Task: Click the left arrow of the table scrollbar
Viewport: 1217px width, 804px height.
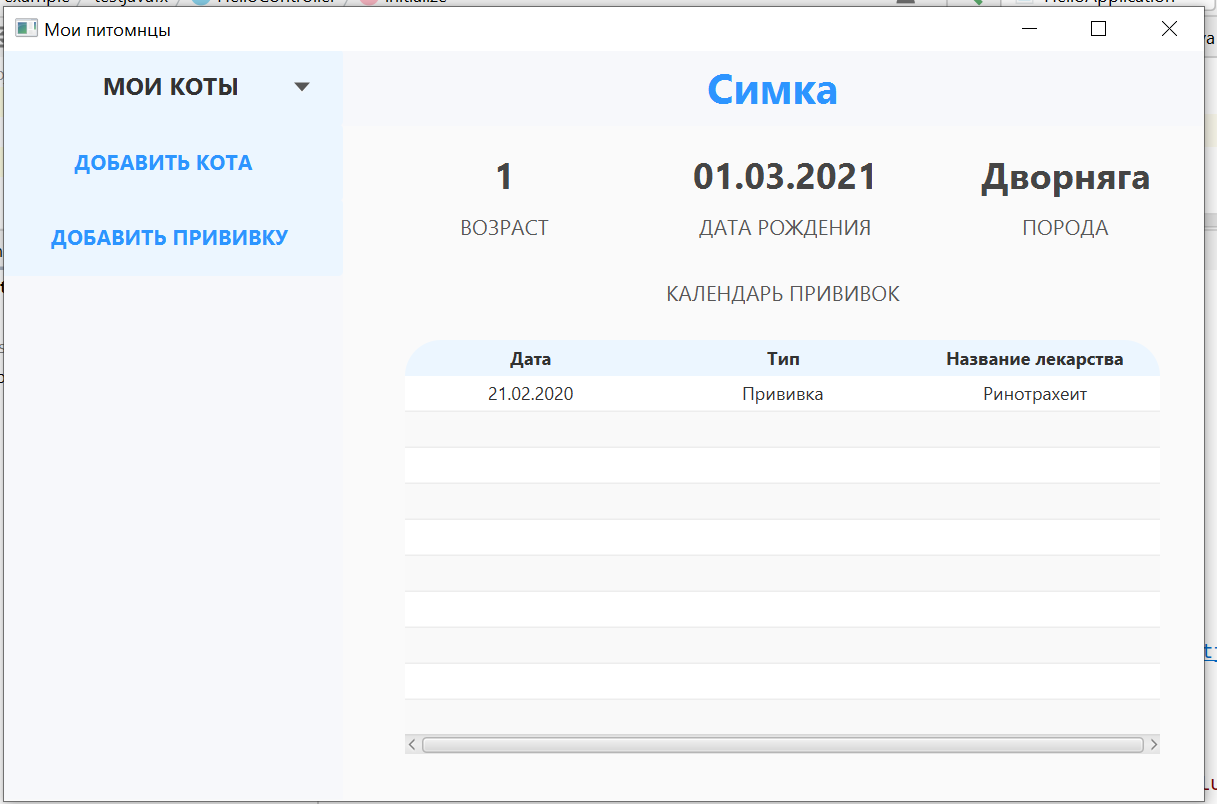Action: click(x=411, y=744)
